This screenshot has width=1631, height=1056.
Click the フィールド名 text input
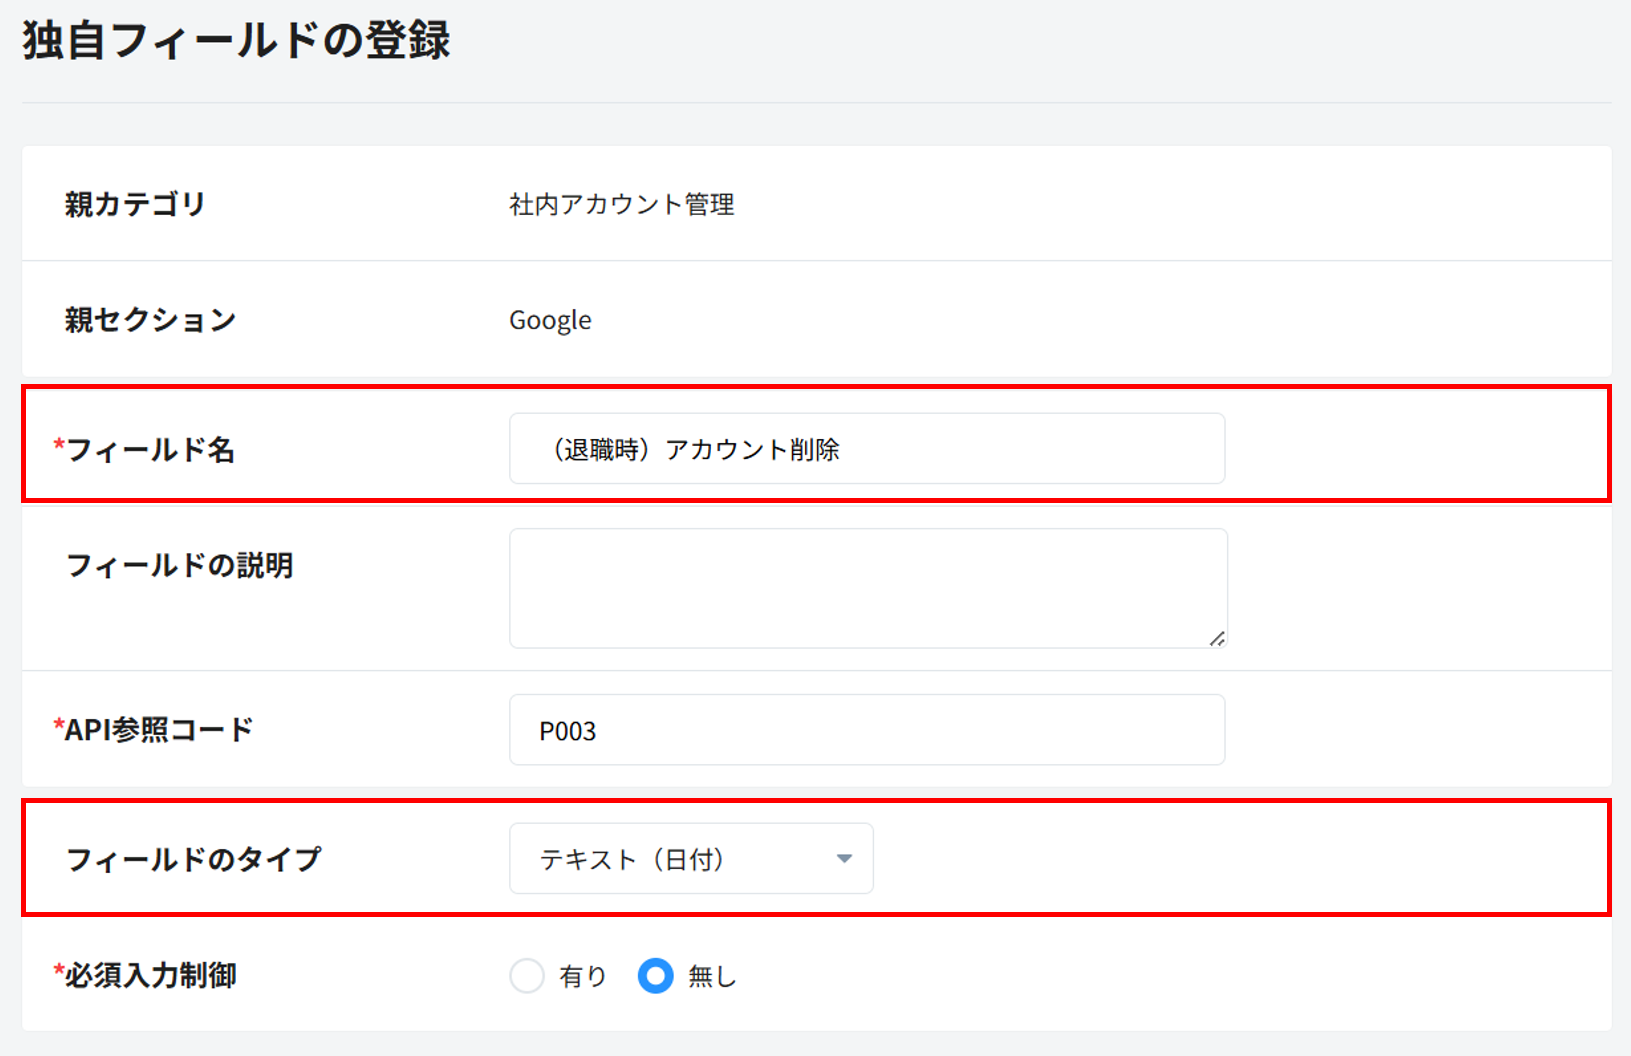point(866,449)
